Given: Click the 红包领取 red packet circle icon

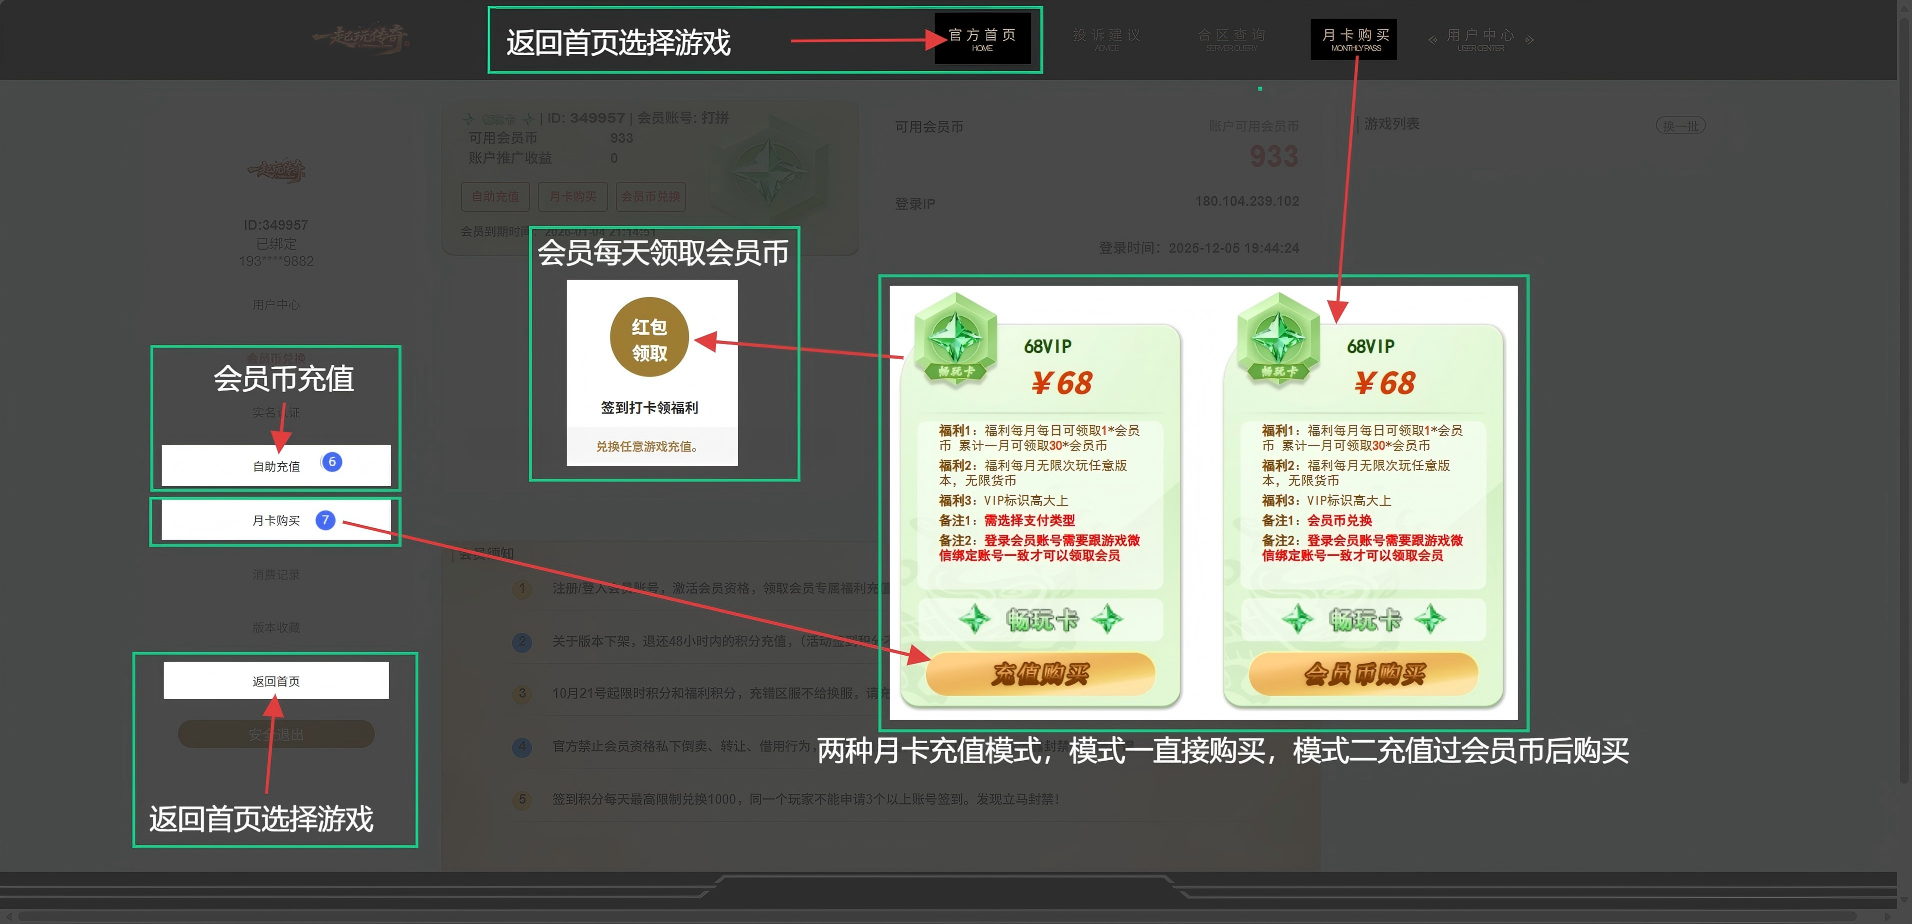Looking at the screenshot, I should click(x=651, y=336).
